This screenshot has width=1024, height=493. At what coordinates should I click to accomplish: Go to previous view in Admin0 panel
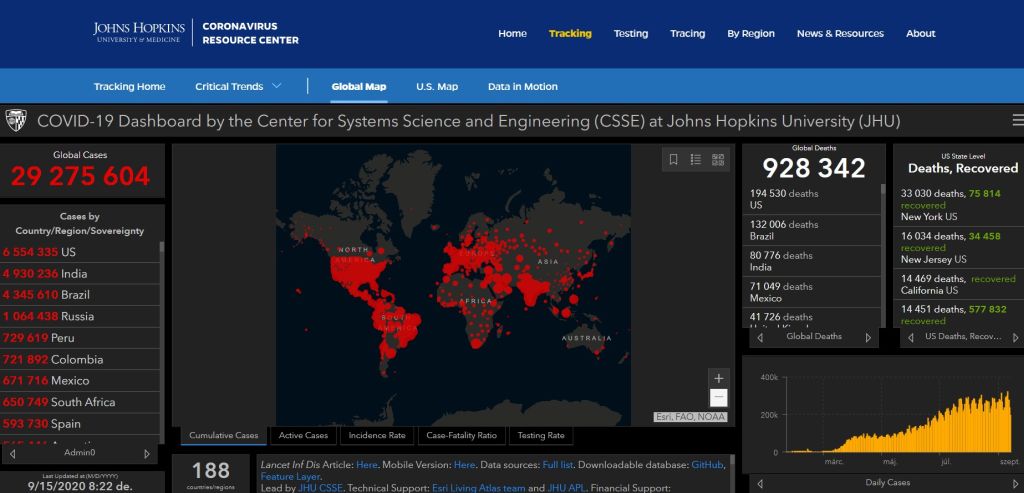click(12, 453)
